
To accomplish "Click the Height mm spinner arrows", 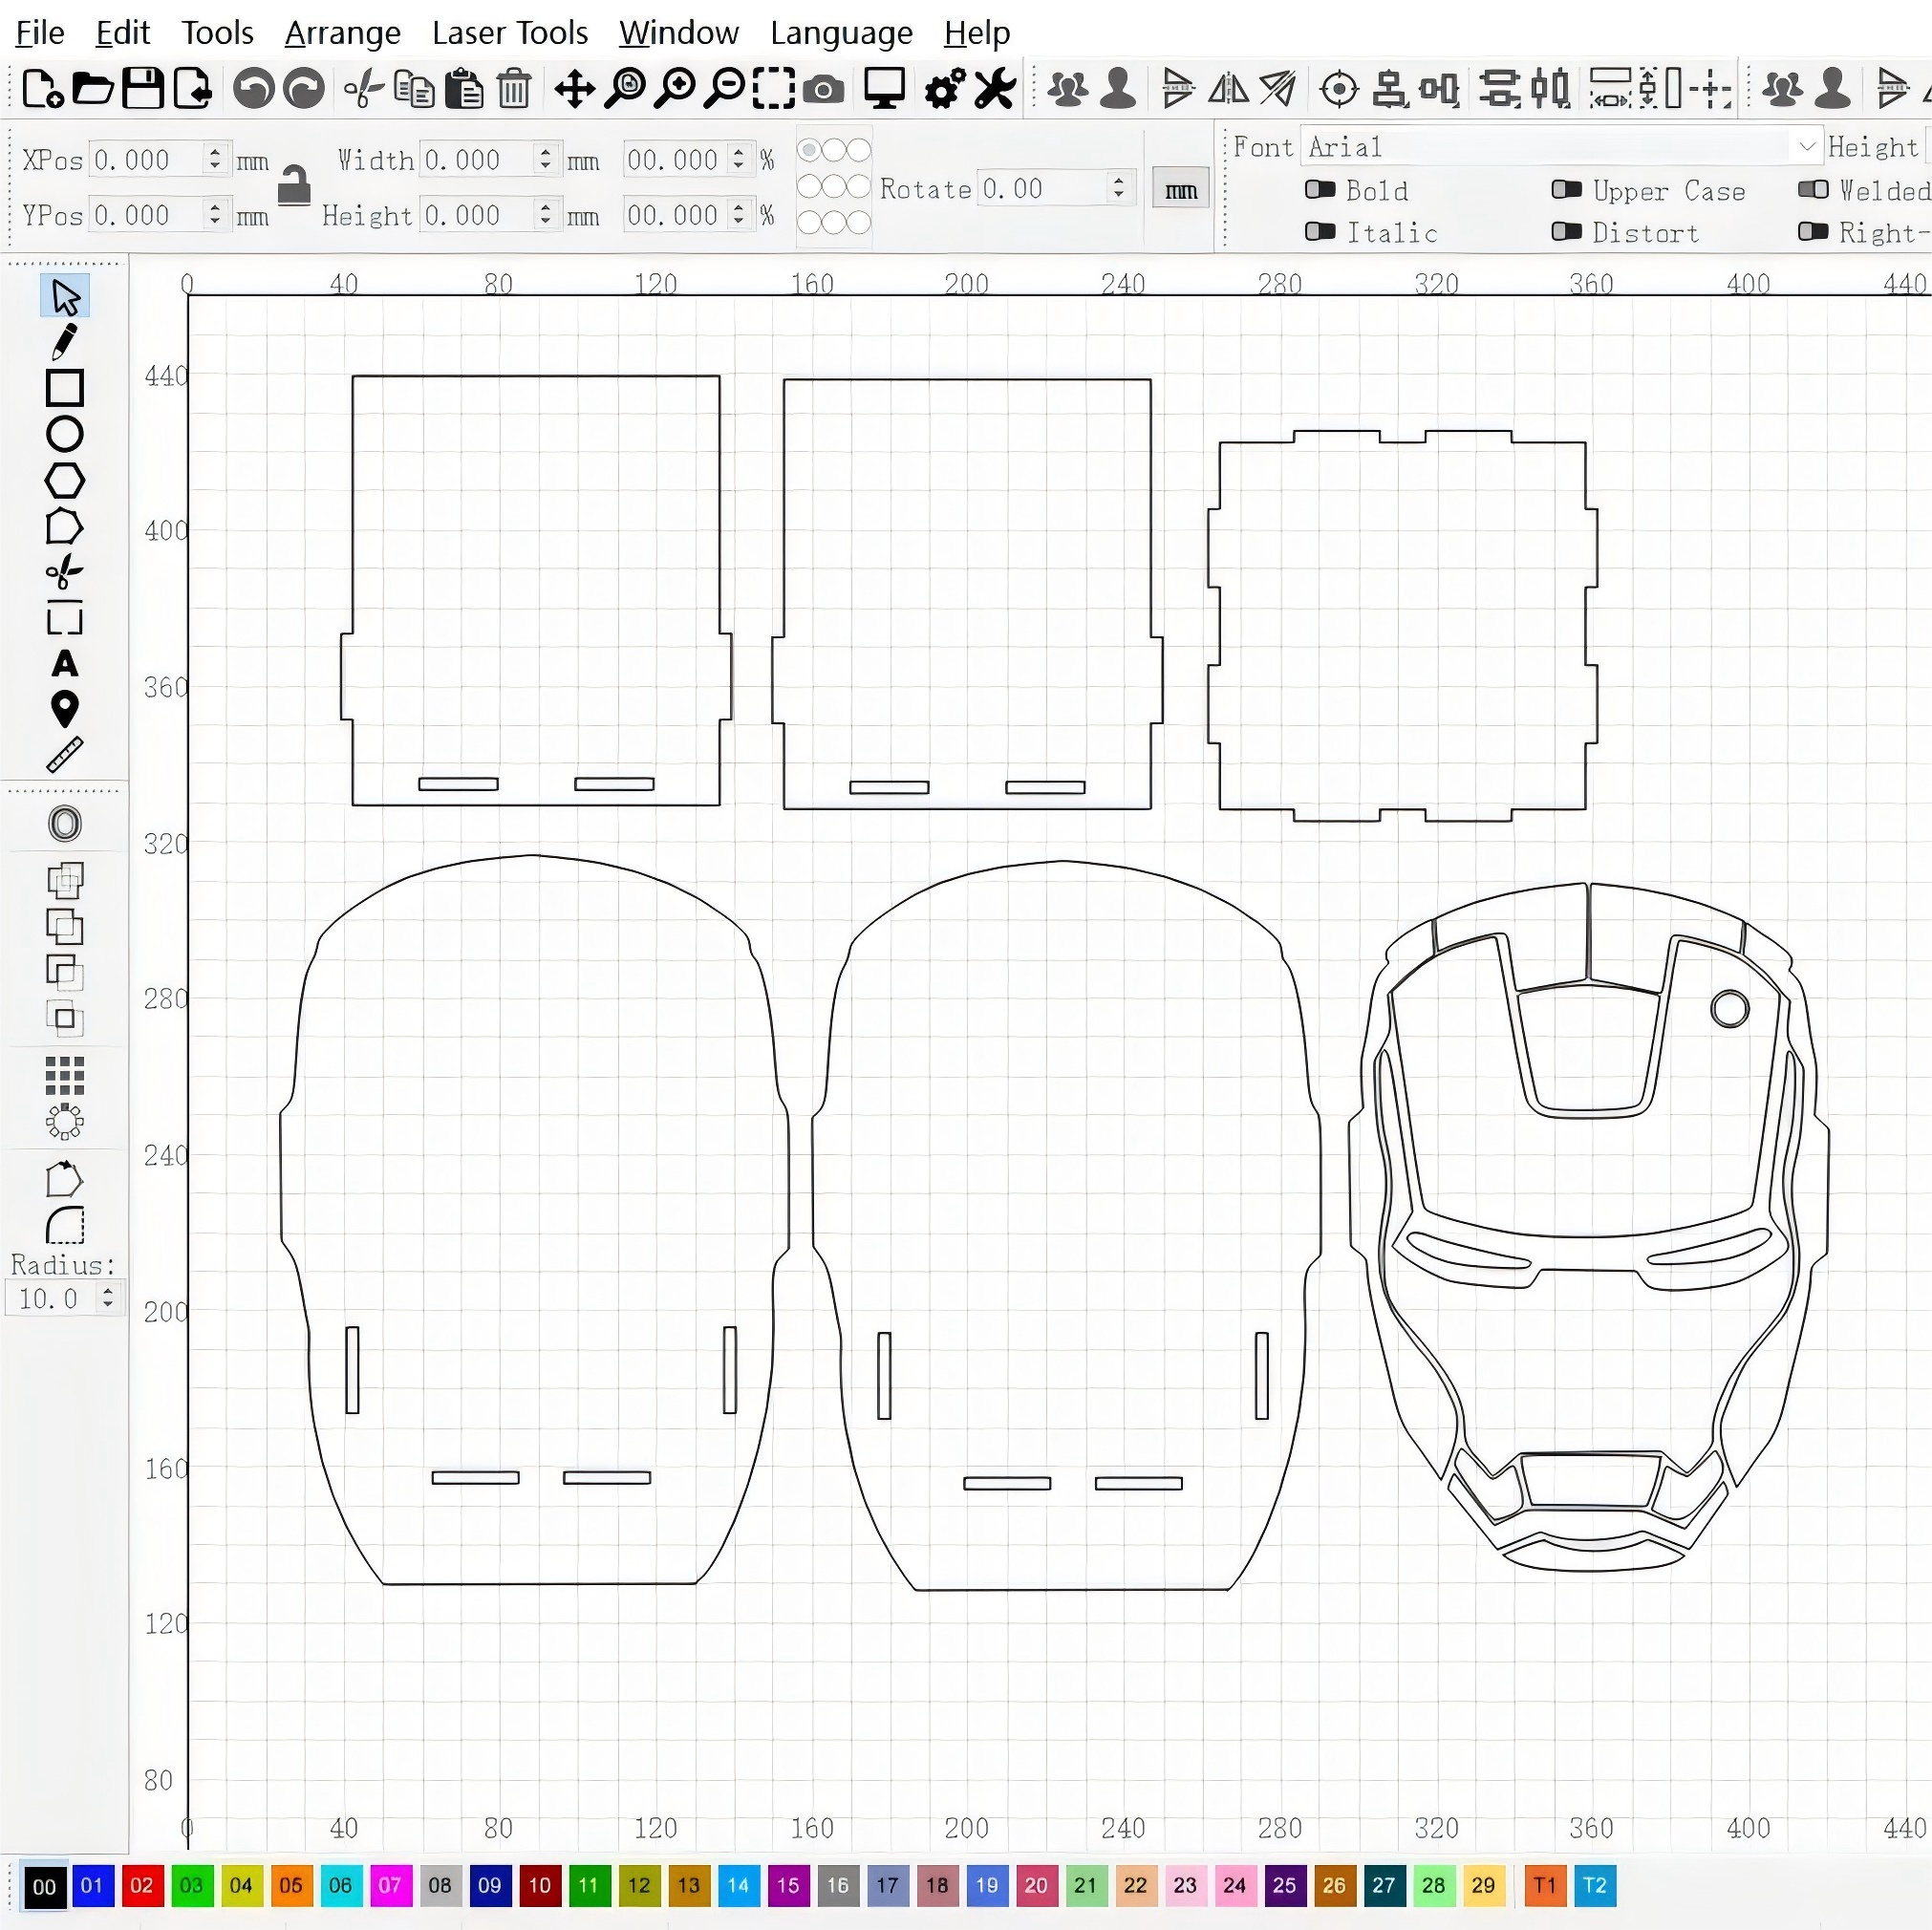I will coord(545,214).
